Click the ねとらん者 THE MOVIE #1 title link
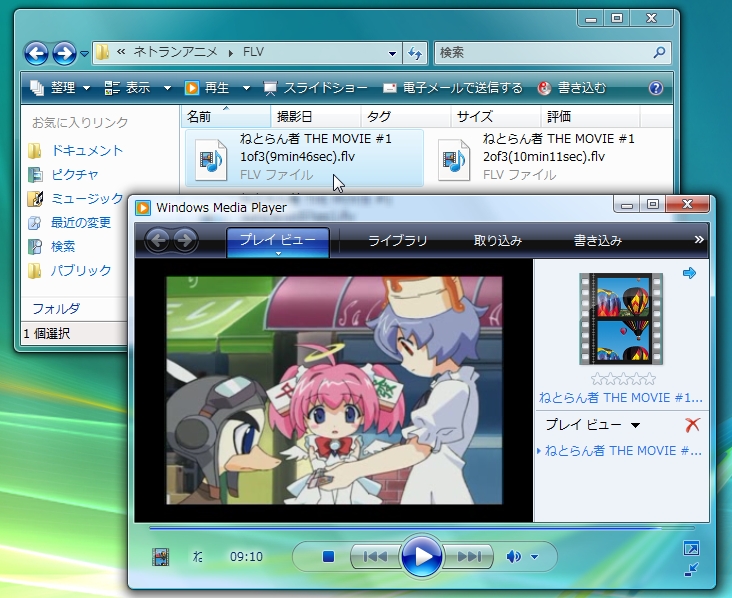Screen dimensions: 732x598 [x=620, y=398]
